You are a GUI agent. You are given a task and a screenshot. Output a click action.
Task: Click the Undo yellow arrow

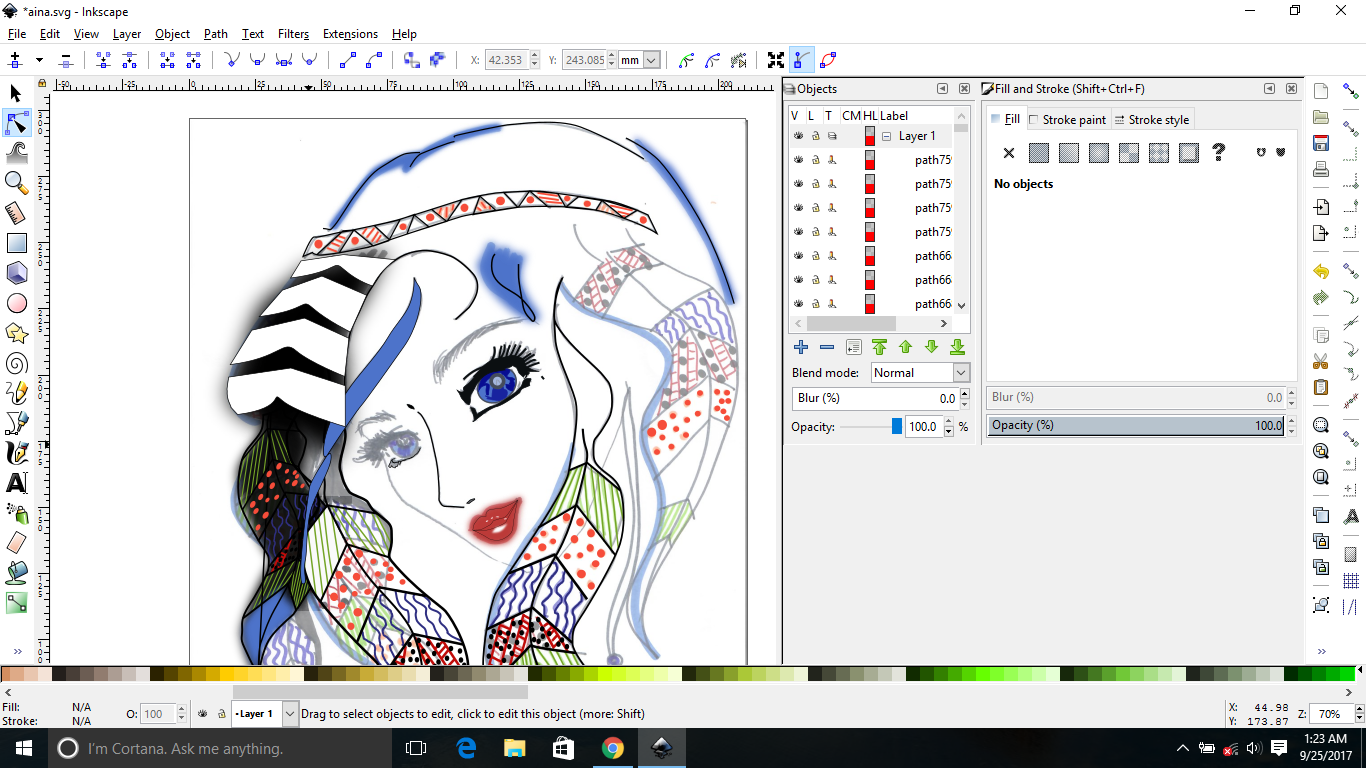coord(1321,272)
